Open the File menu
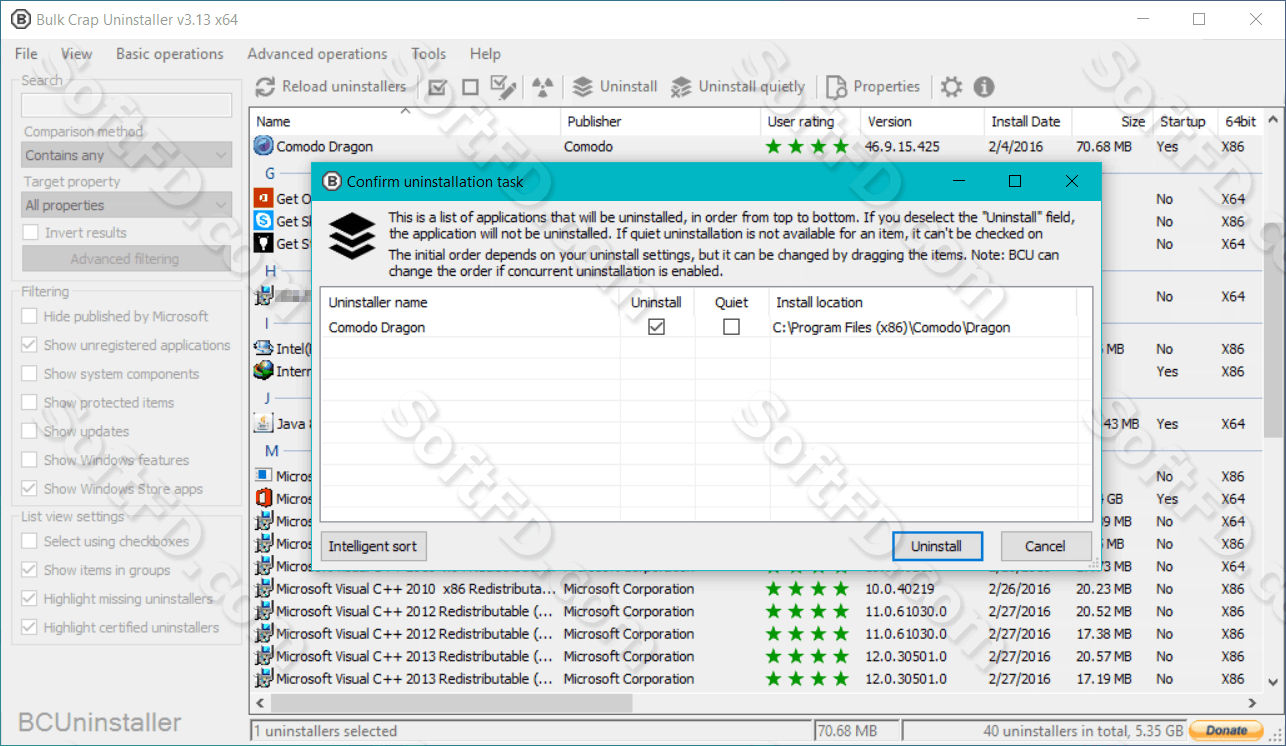1286x746 pixels. tap(26, 54)
